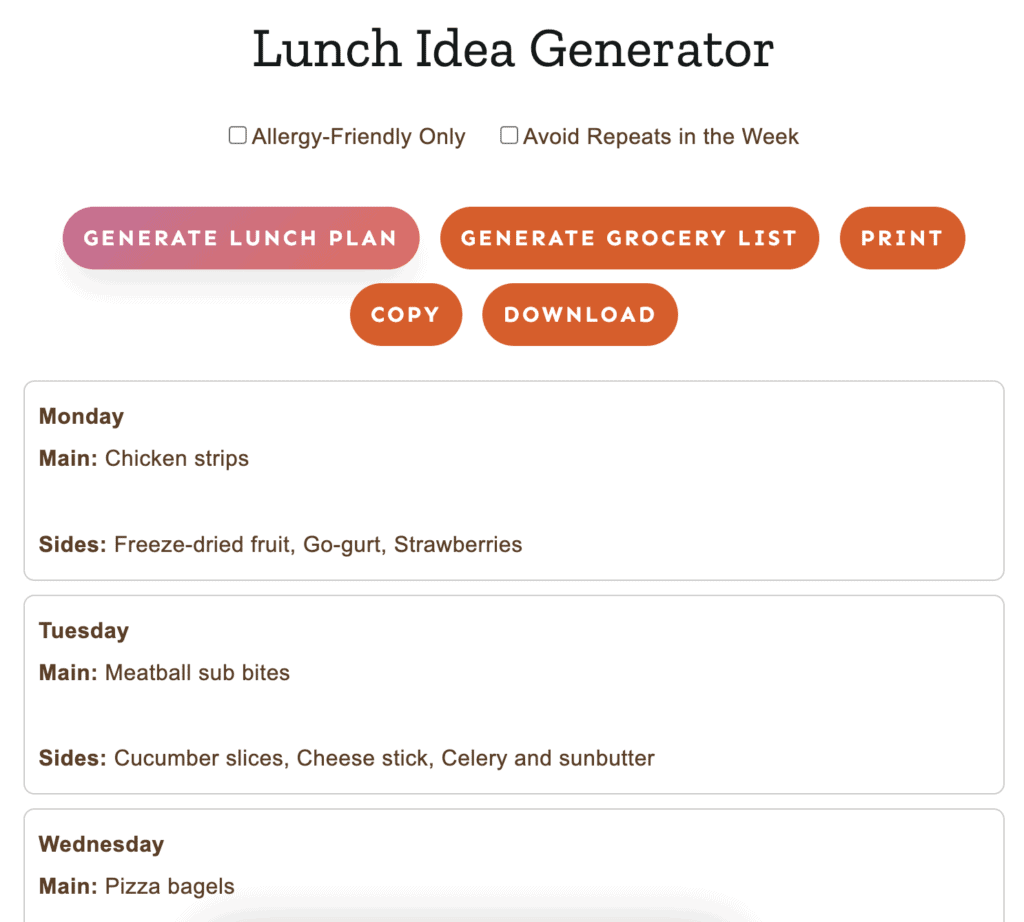This screenshot has height=922, width=1024.
Task: Click 'Freeze-dried fruit' in Monday's sides
Action: (x=202, y=545)
